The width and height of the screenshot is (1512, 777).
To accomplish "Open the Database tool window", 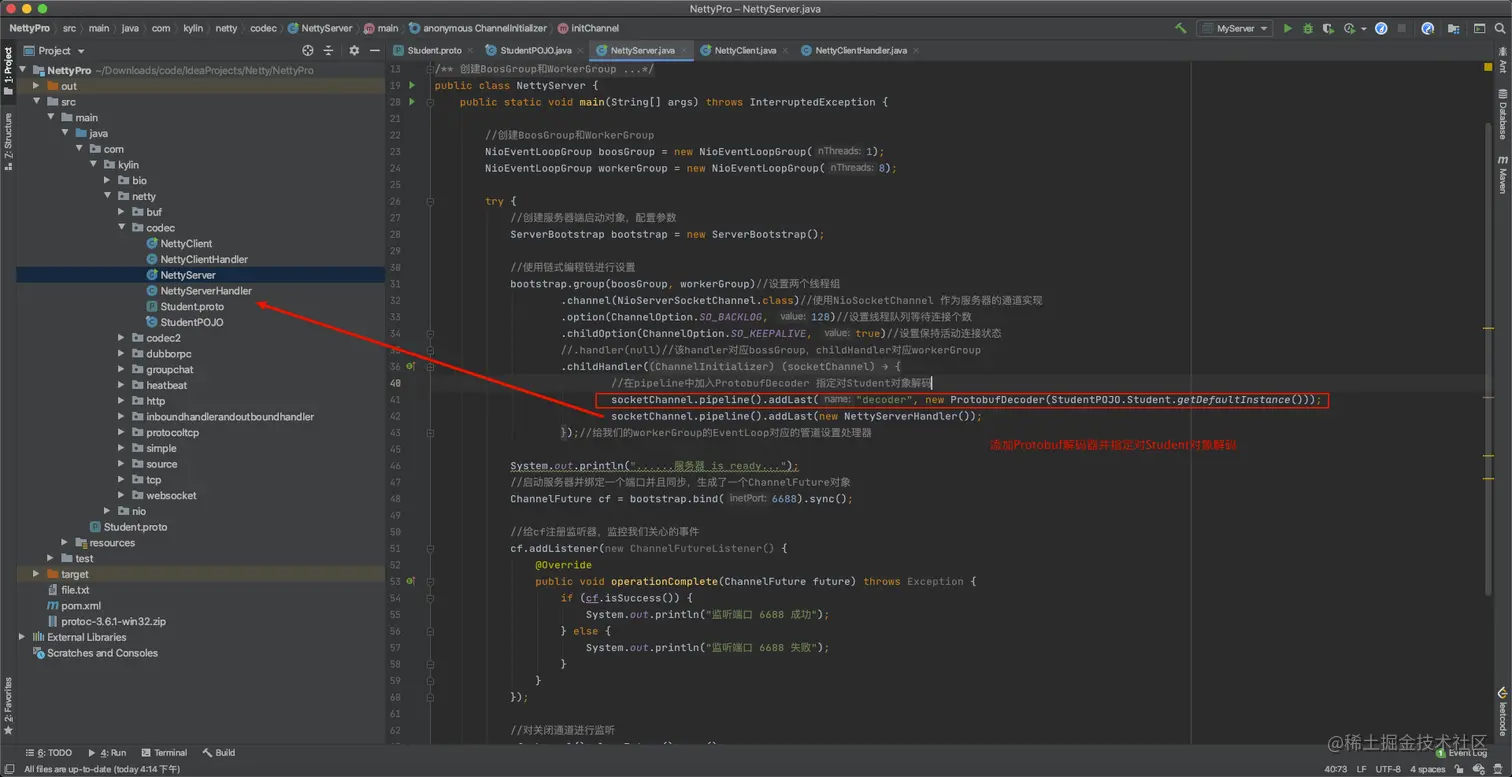I will click(1502, 113).
